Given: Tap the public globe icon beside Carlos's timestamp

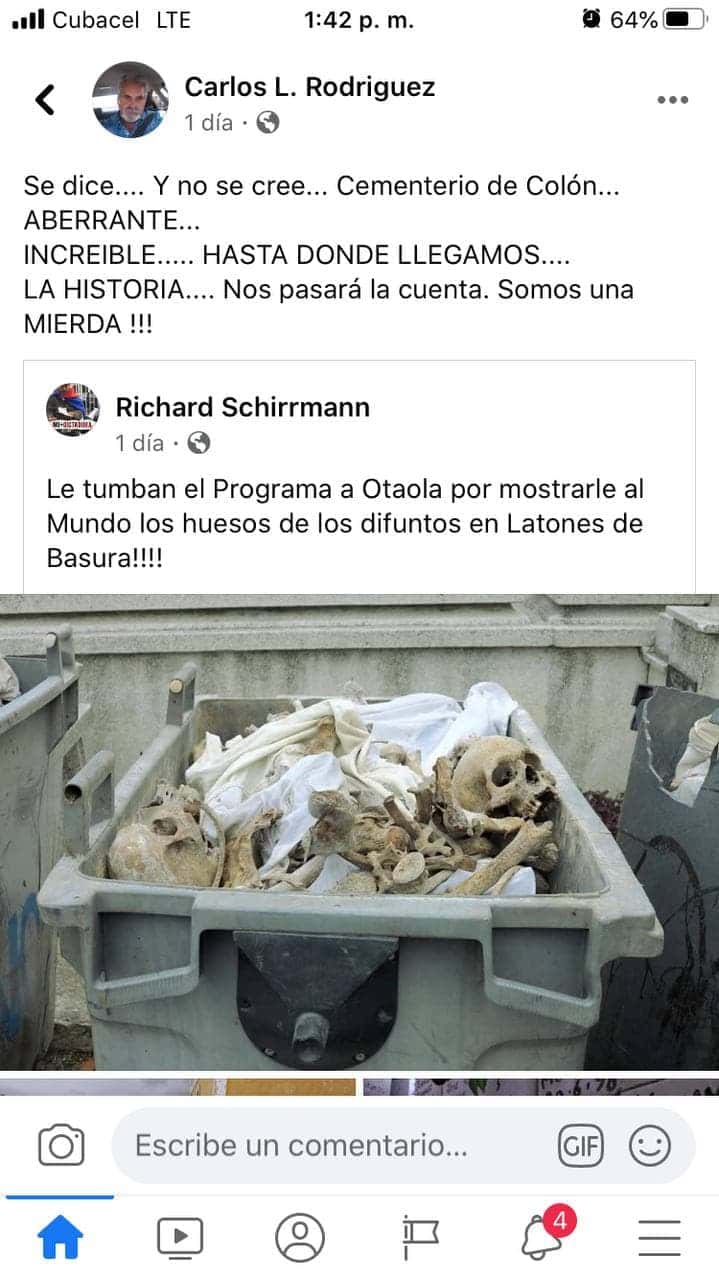Looking at the screenshot, I should (x=267, y=123).
